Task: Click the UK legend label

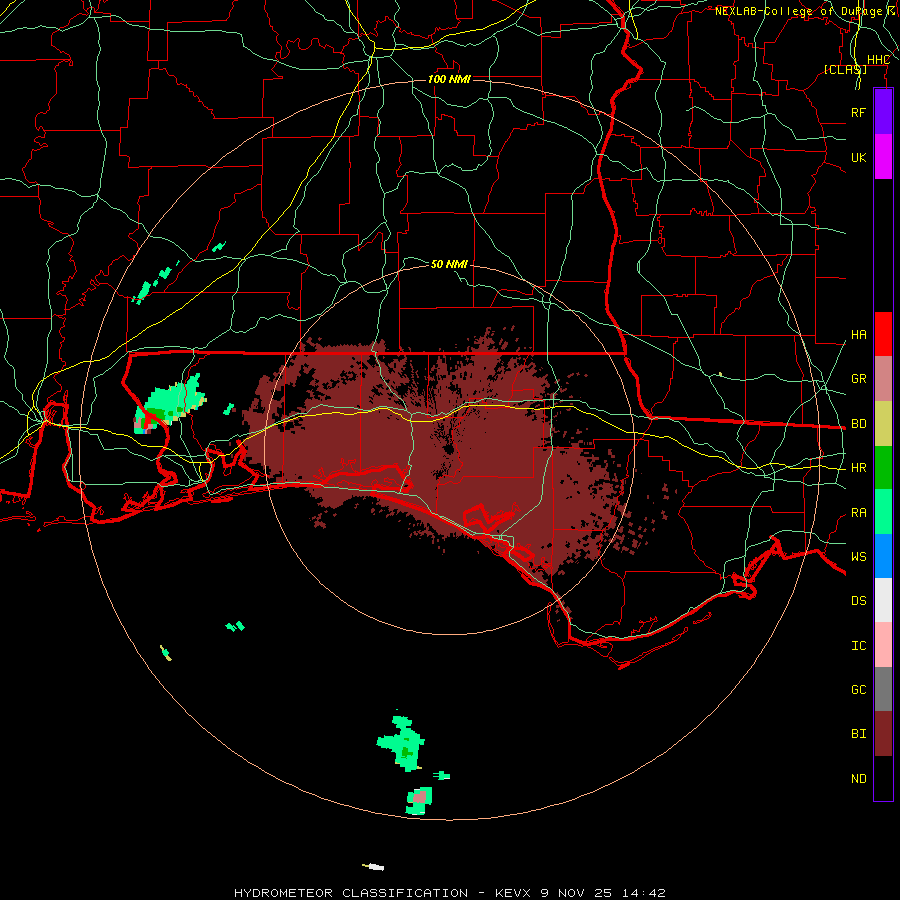Action: pyautogui.click(x=858, y=157)
